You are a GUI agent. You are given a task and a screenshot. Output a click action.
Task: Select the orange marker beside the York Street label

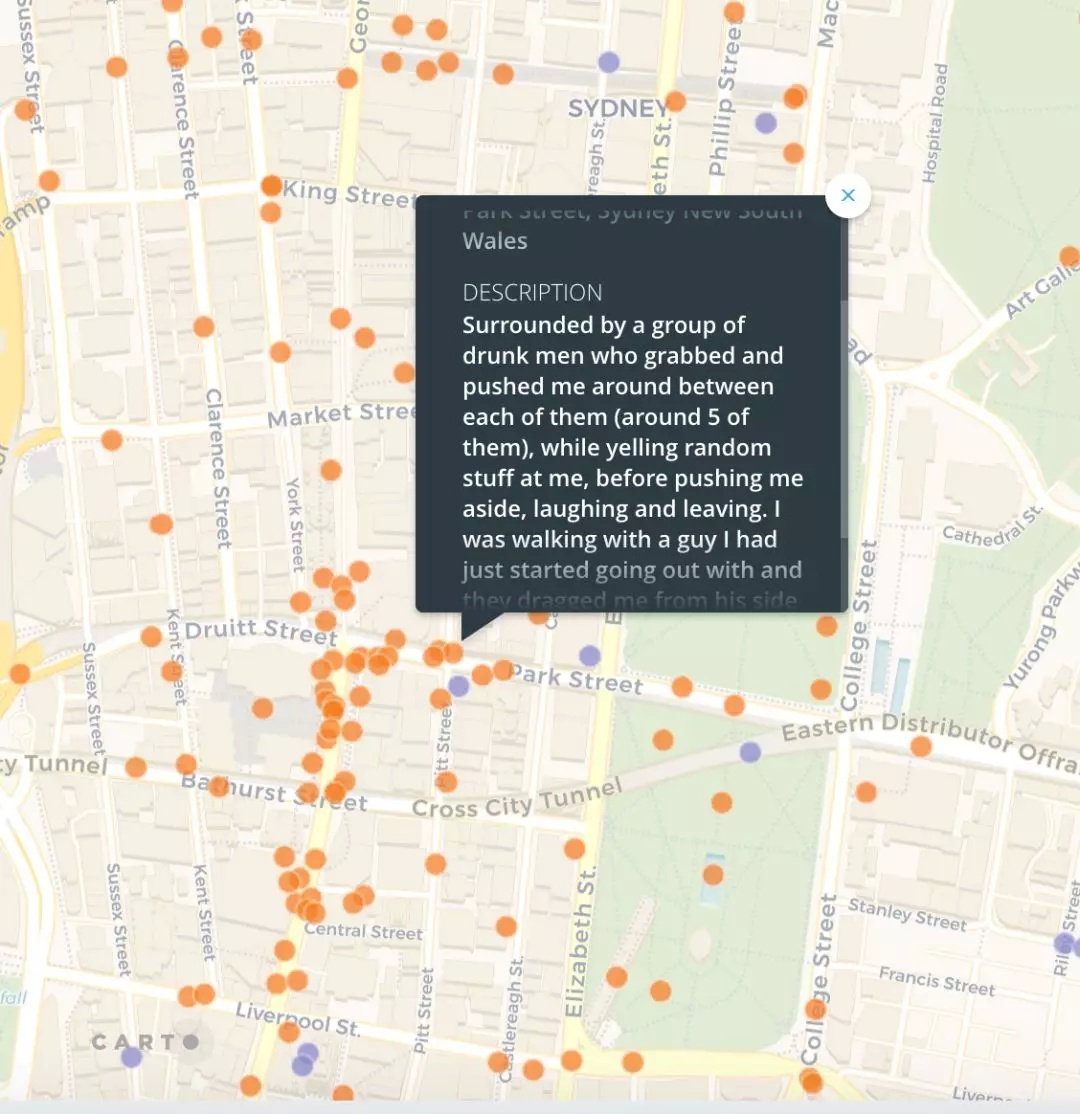pyautogui.click(x=330, y=470)
